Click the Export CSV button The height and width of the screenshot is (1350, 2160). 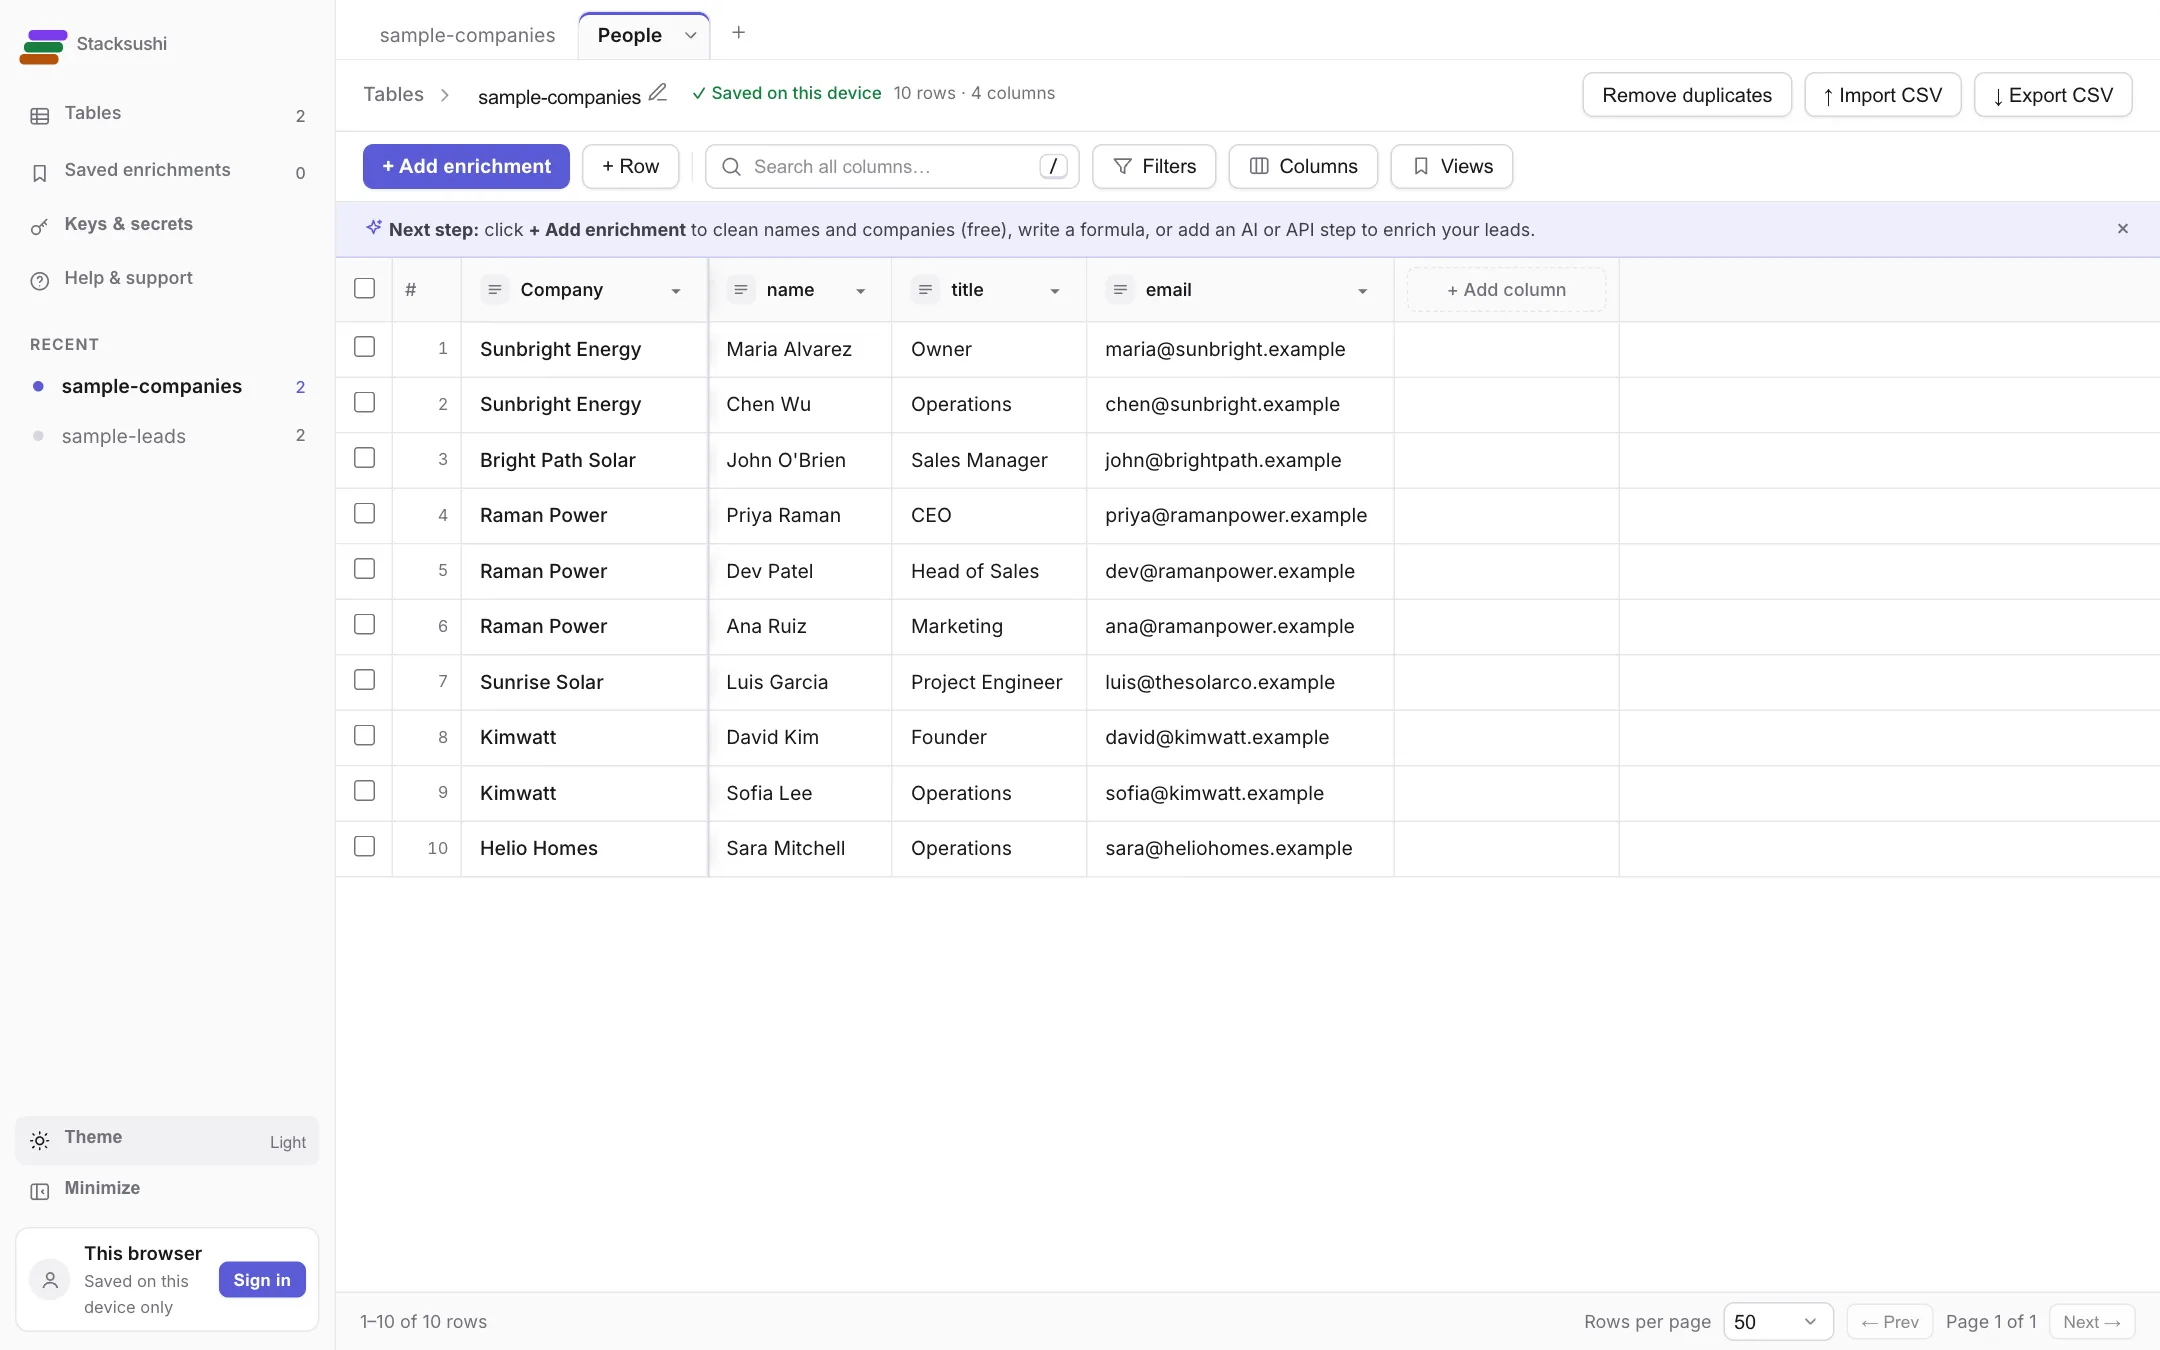(2052, 95)
